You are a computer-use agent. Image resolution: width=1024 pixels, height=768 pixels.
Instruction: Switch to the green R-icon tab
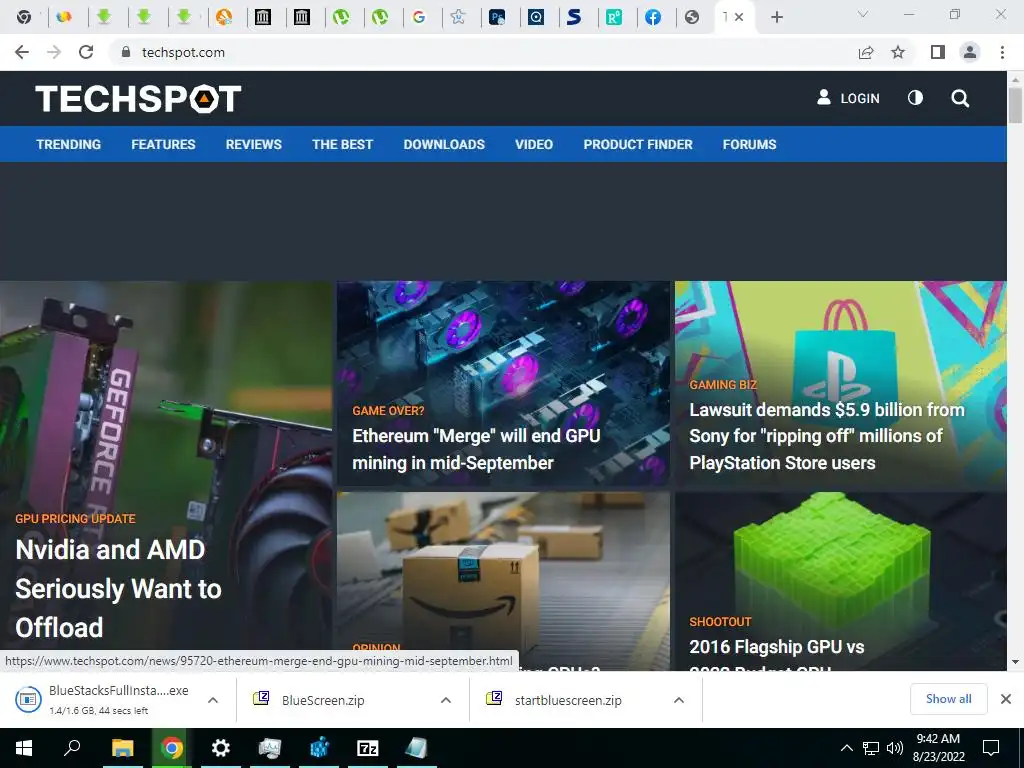click(x=613, y=17)
